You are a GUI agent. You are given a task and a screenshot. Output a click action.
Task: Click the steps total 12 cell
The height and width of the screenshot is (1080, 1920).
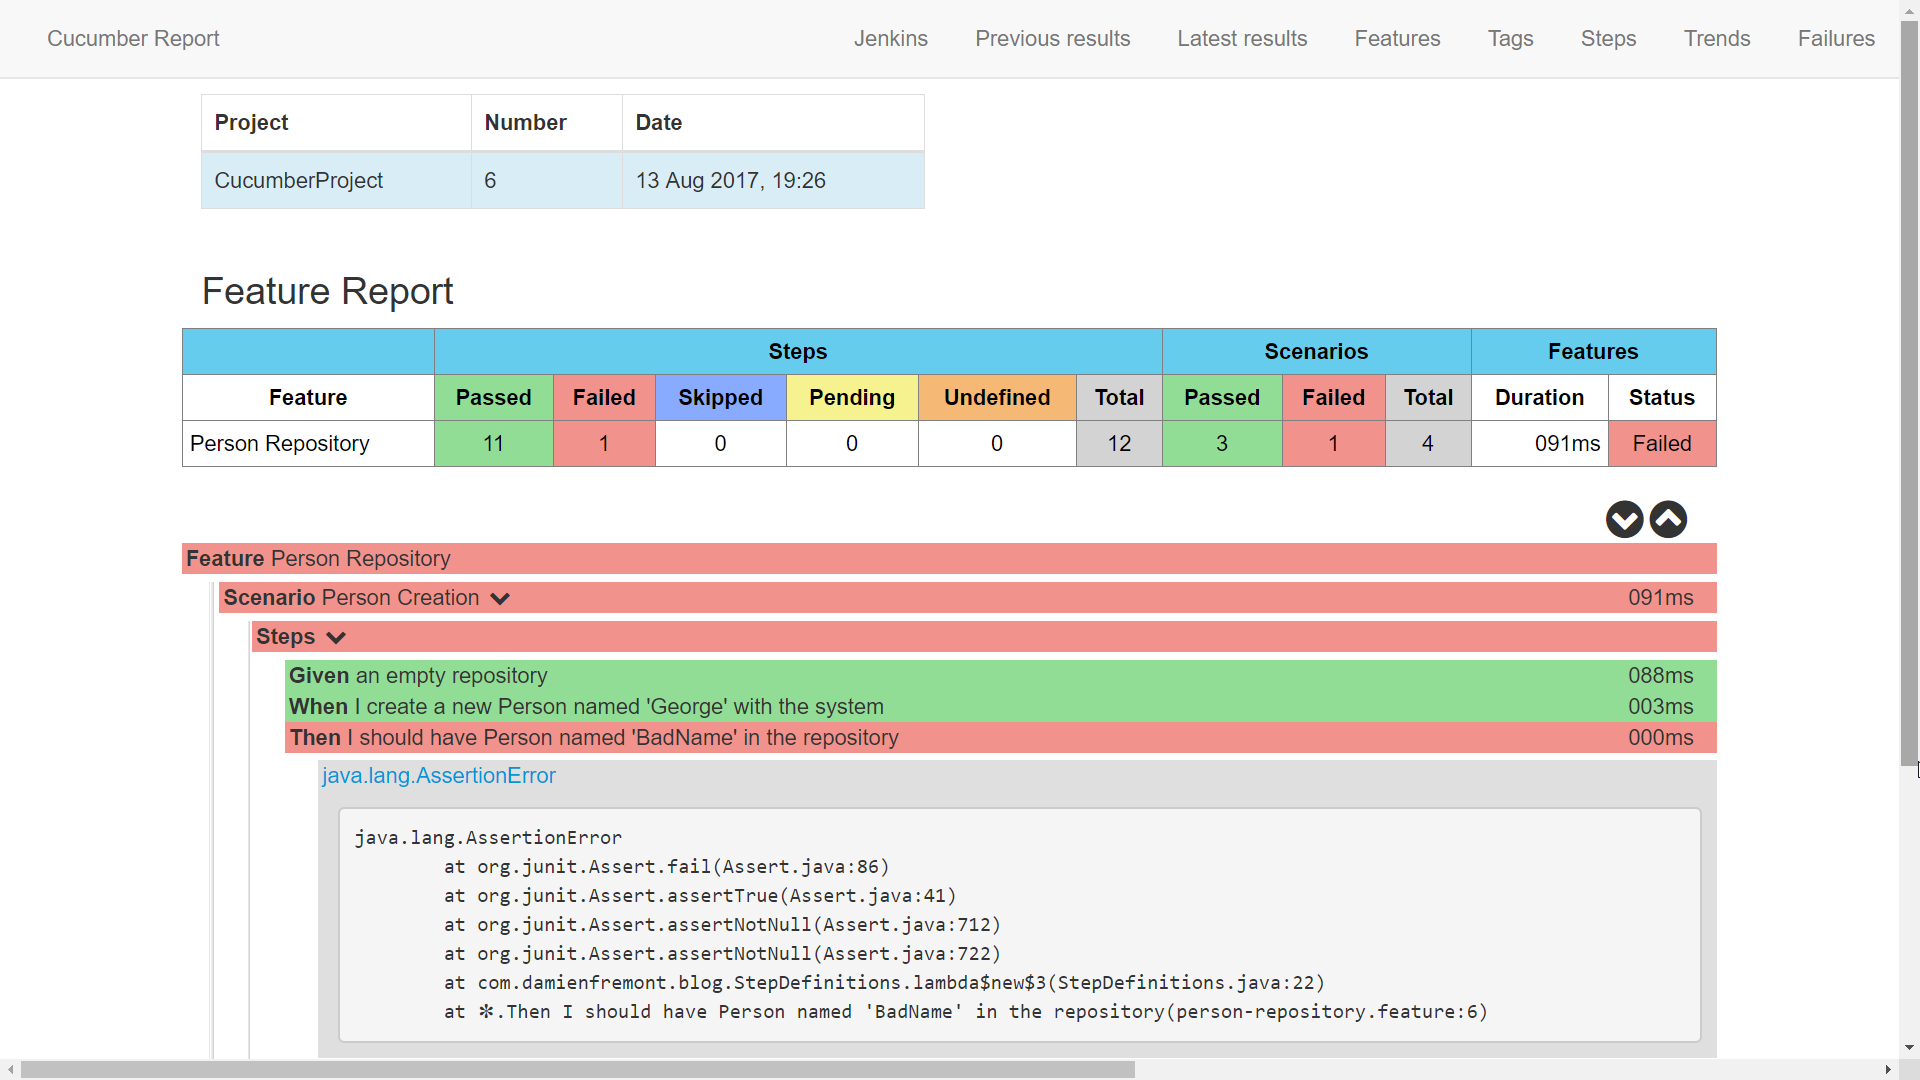1119,444
